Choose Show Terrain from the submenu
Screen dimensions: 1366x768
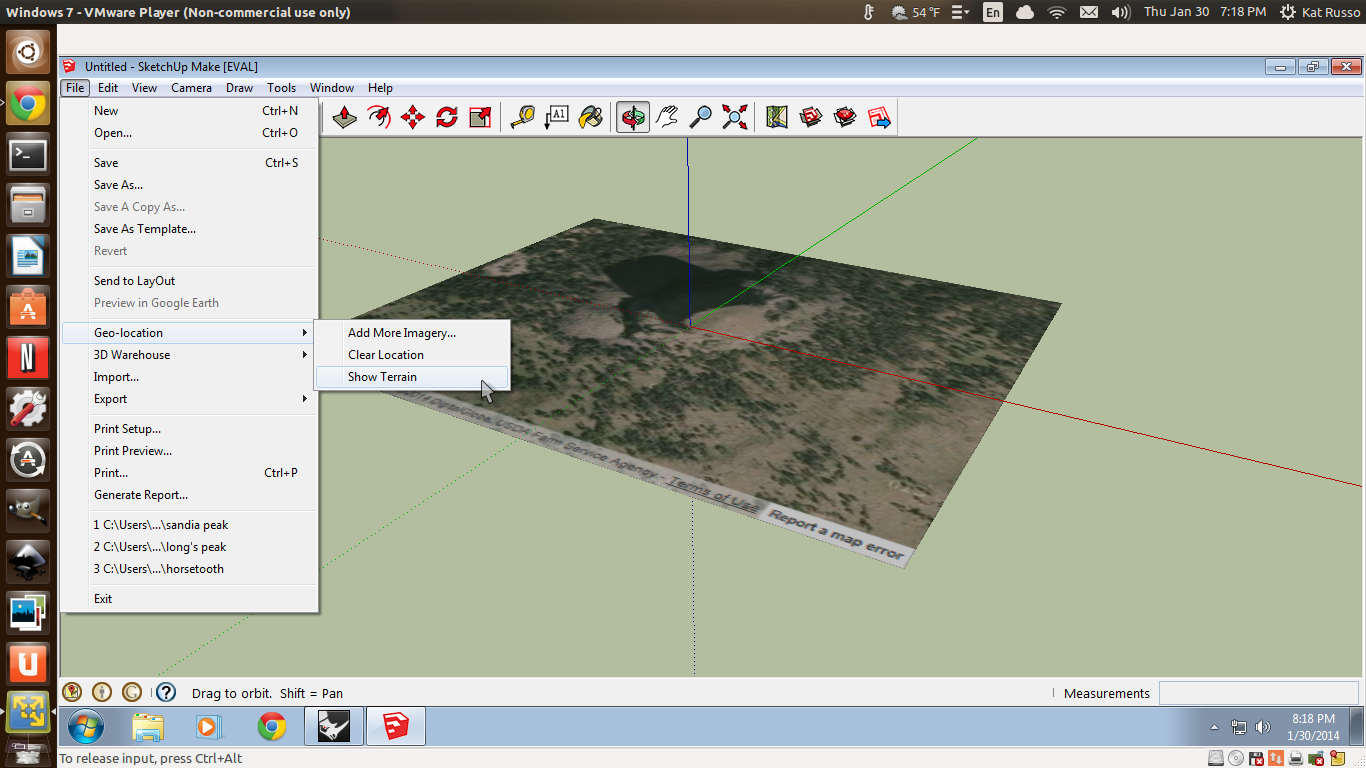click(x=412, y=377)
